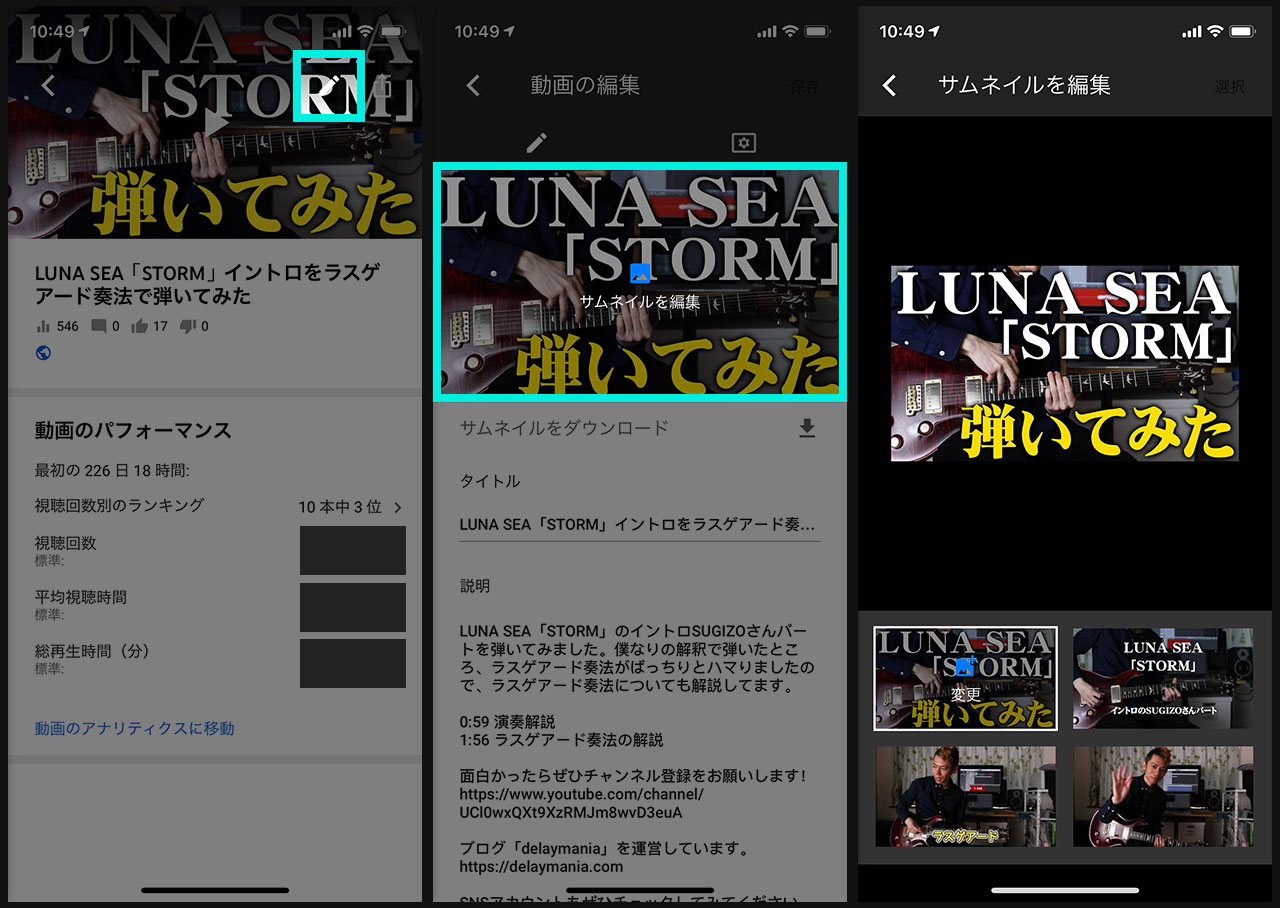The image size is (1280, 908).
Task: Tap 保存 to save video edits
Action: (x=805, y=87)
